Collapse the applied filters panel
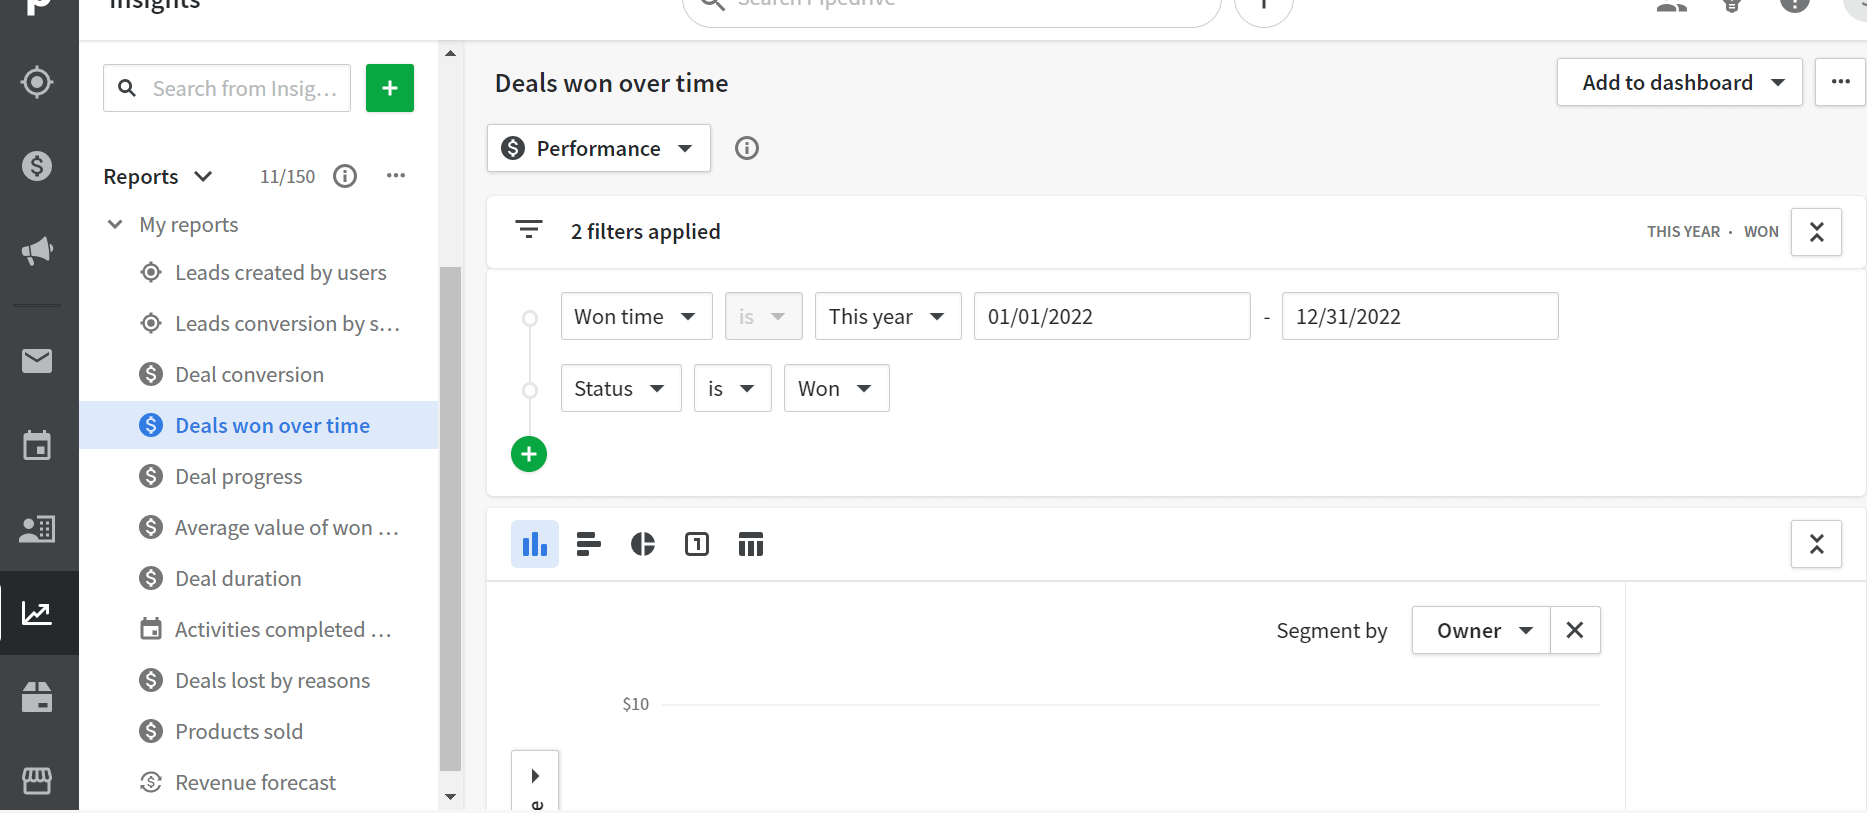Screen dimensions: 1867x813 [x=1816, y=231]
